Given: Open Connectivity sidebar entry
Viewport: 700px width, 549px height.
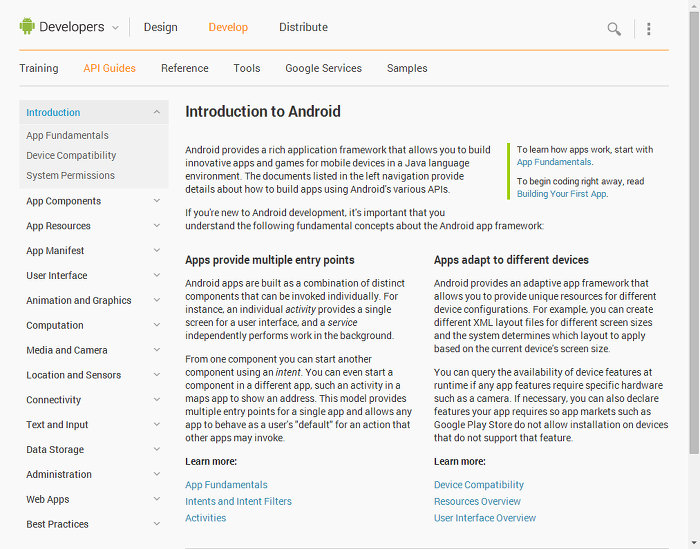Looking at the screenshot, I should [54, 400].
